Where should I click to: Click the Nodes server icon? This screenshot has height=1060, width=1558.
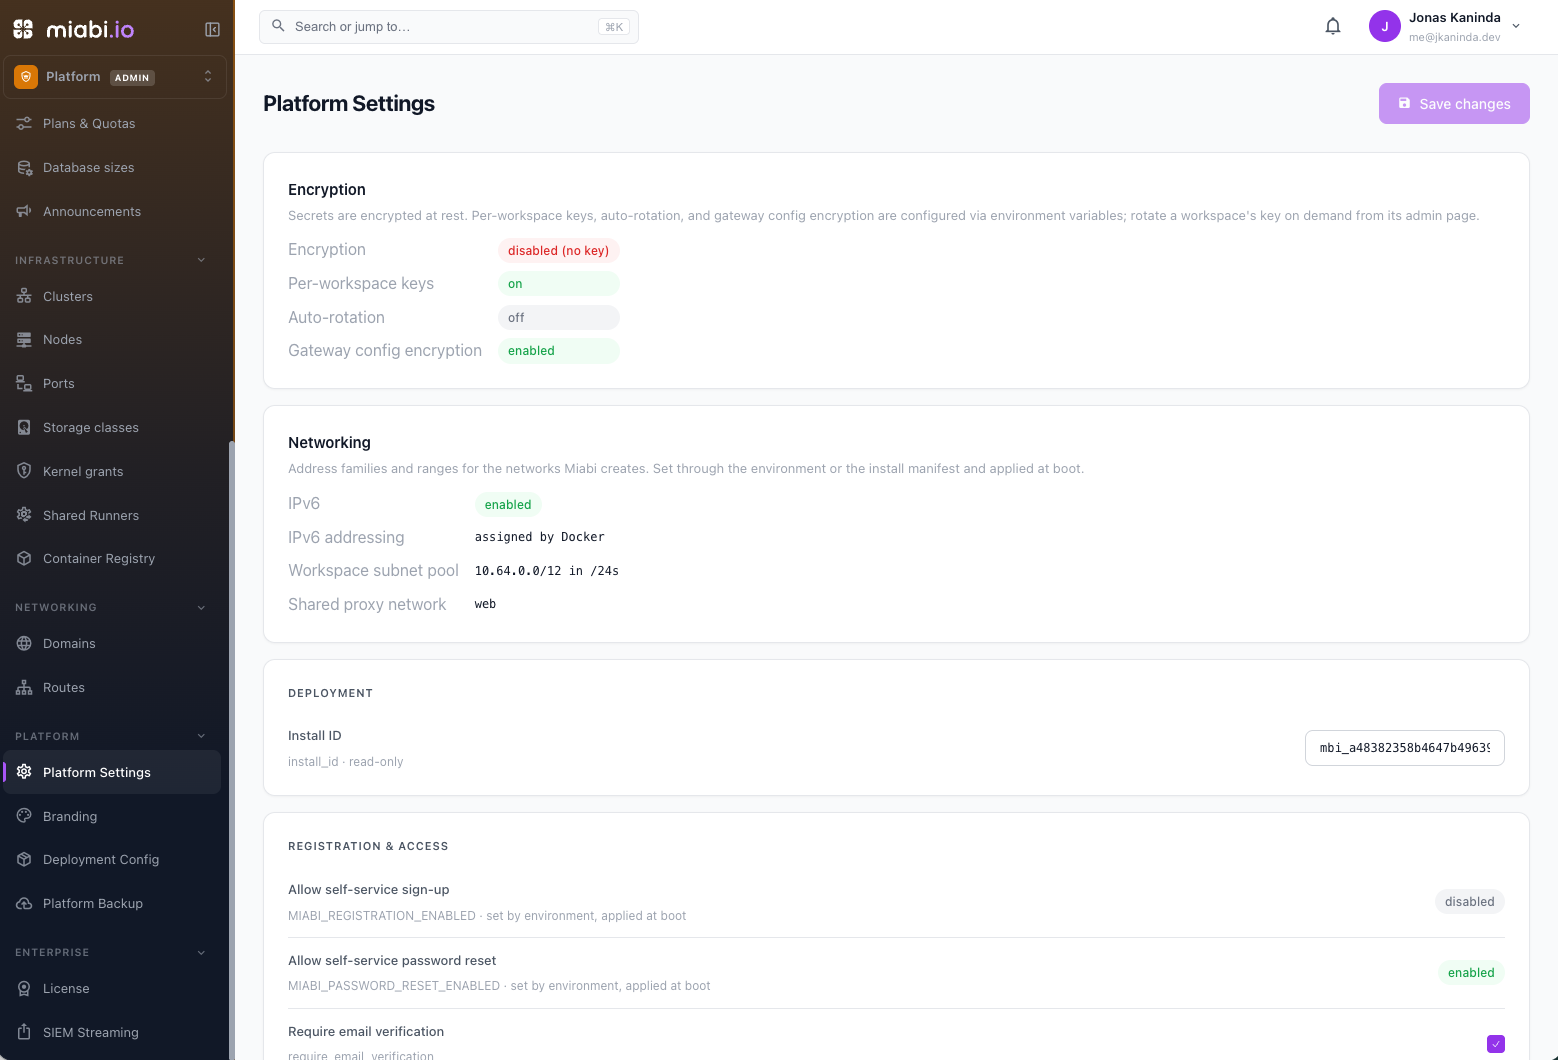(x=24, y=340)
